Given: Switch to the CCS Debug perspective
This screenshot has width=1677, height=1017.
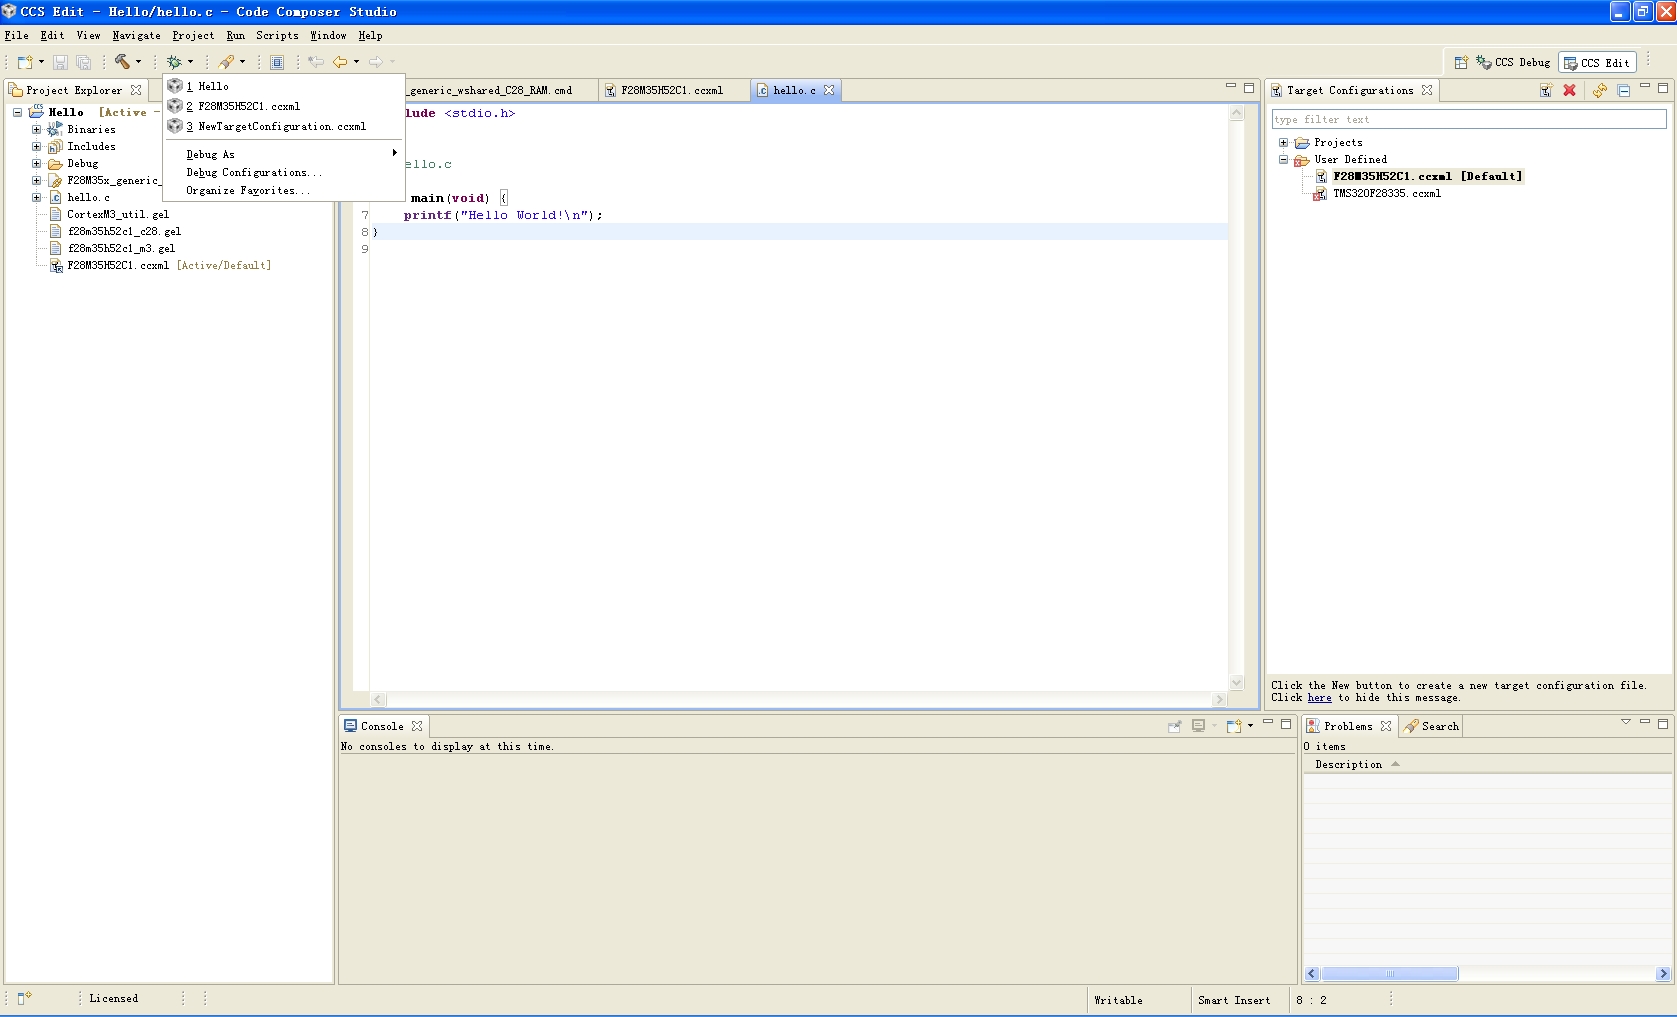Looking at the screenshot, I should point(1513,62).
